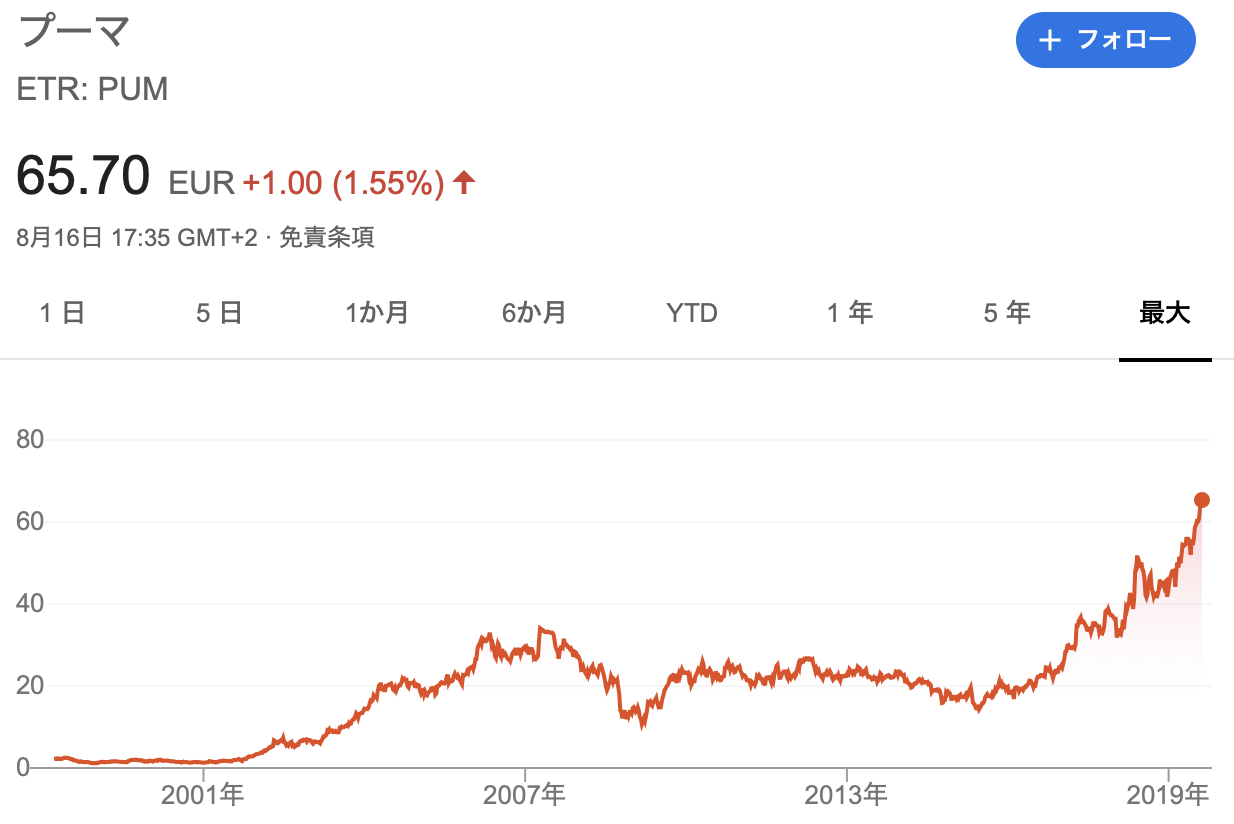1234x824 pixels.
Task: Click the orange endpoint dot on chart
Action: (1202, 500)
